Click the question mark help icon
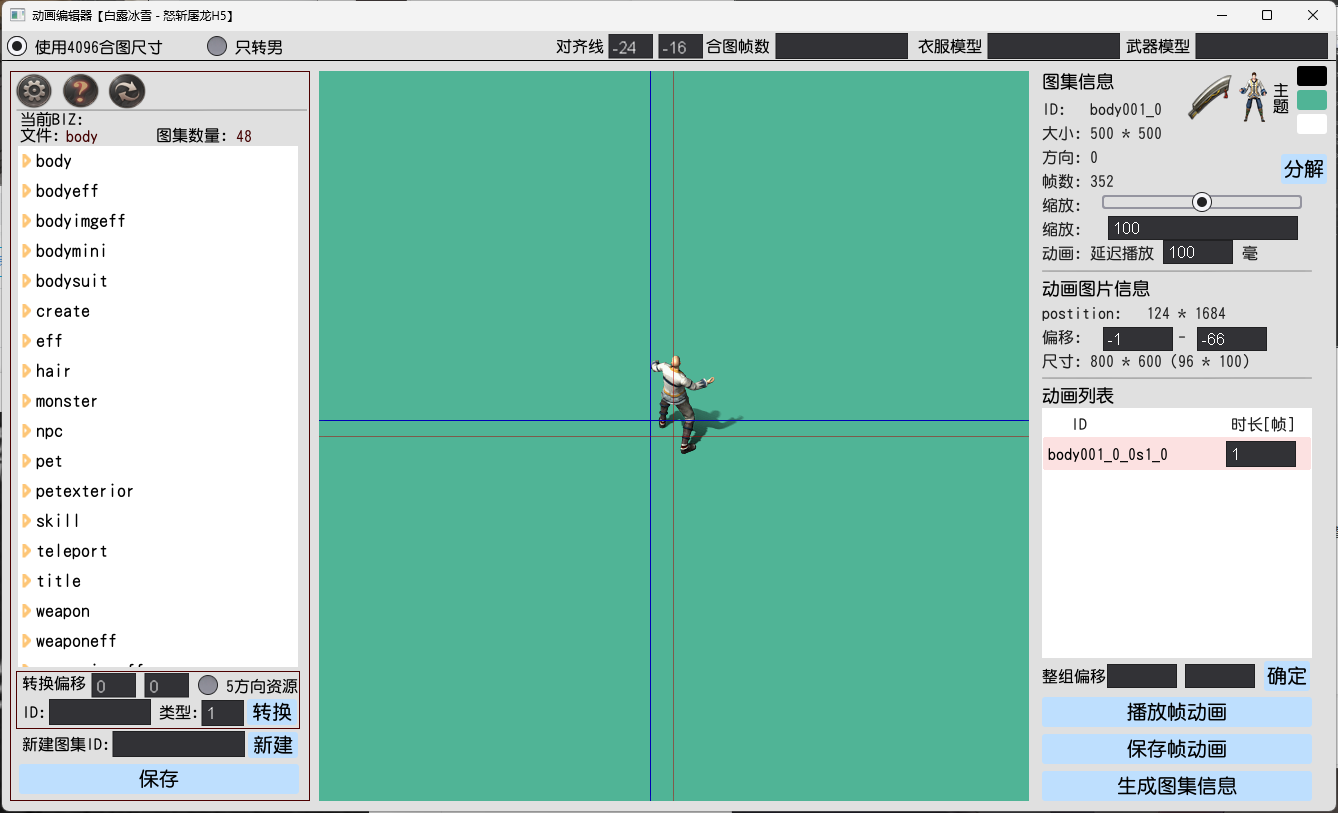1338x813 pixels. [81, 91]
